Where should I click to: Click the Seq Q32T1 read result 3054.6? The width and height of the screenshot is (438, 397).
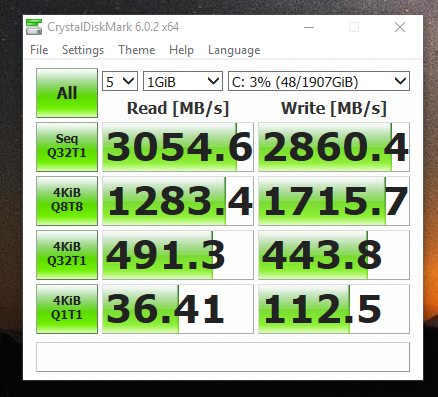(x=178, y=147)
